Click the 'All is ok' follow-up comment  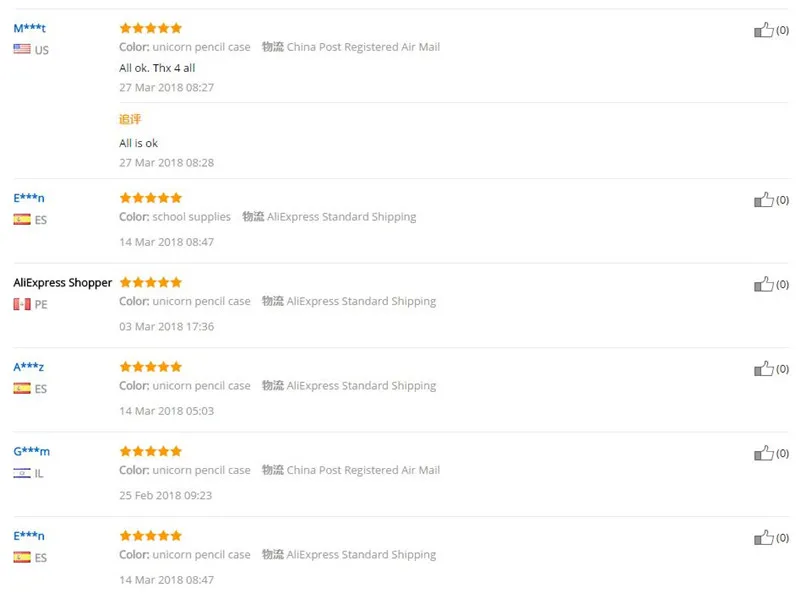pos(138,143)
